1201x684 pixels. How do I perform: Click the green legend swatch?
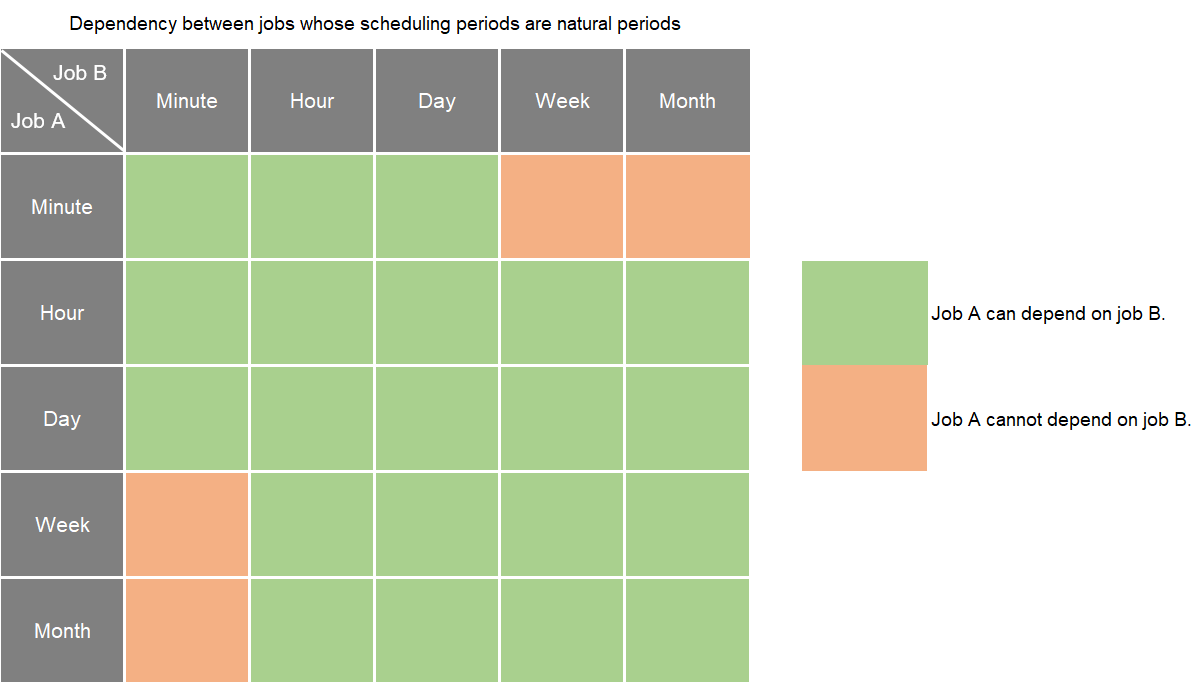pyautogui.click(x=864, y=313)
